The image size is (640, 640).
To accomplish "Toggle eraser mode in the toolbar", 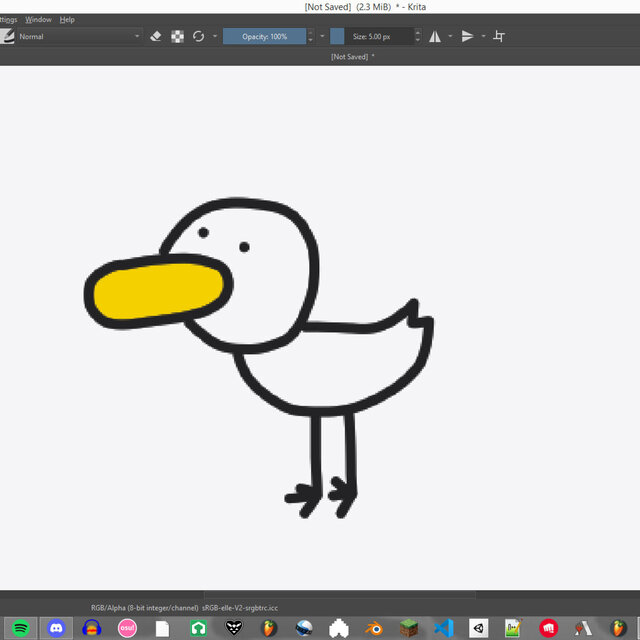I will (x=156, y=36).
